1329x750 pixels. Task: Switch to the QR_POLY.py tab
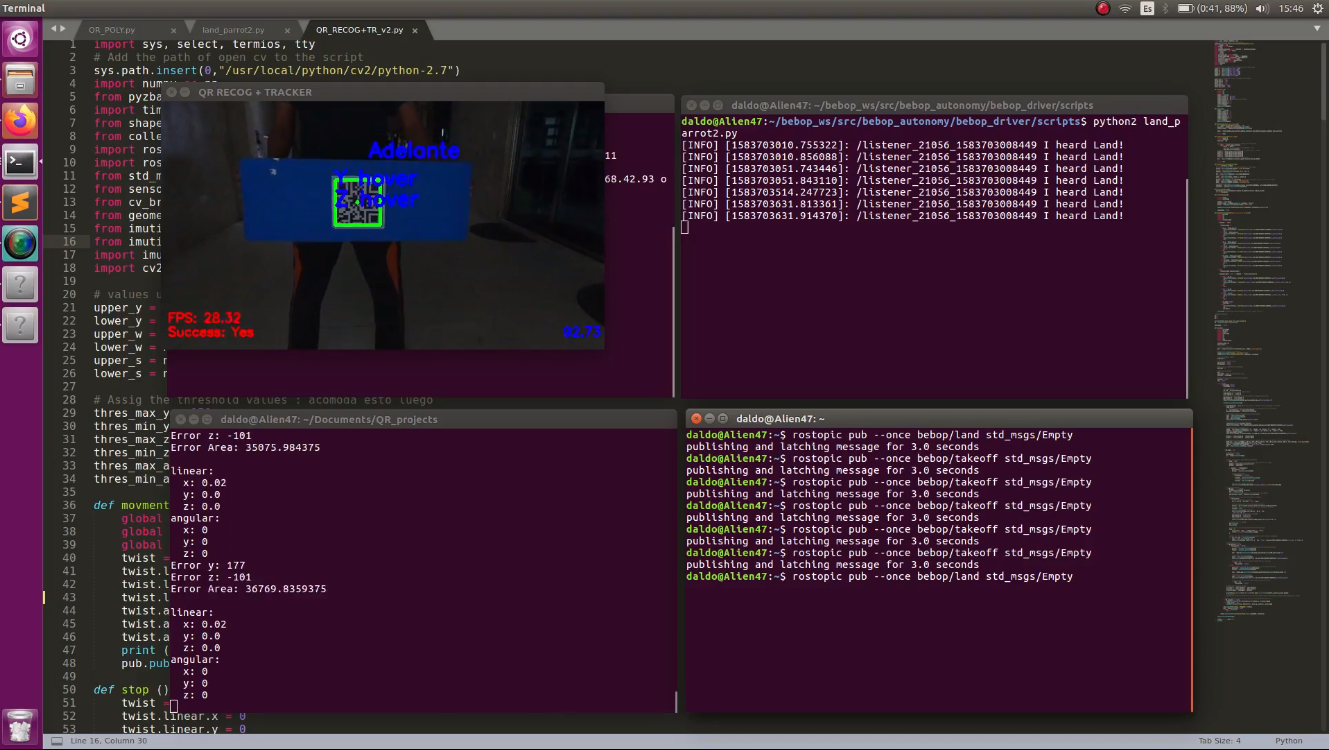coord(111,31)
